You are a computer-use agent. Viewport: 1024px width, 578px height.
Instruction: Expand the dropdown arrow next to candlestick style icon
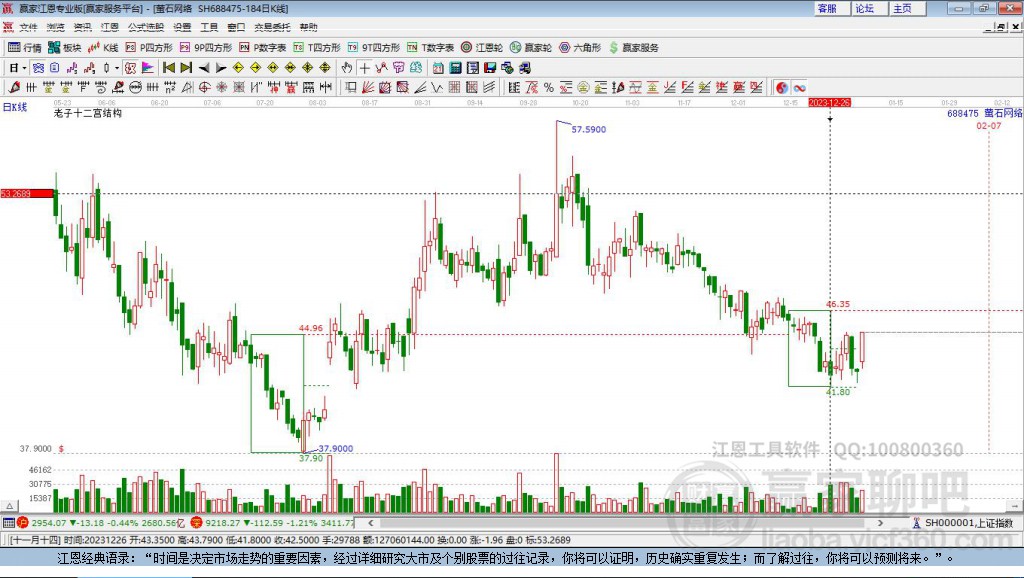117,67
